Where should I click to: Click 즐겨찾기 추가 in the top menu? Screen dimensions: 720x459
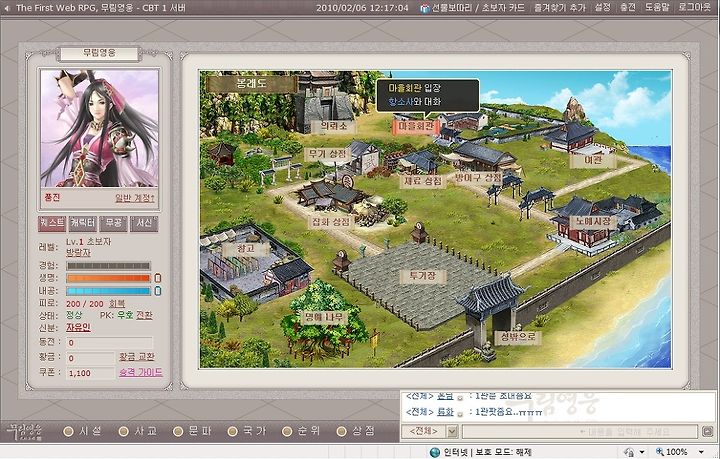[x=559, y=8]
